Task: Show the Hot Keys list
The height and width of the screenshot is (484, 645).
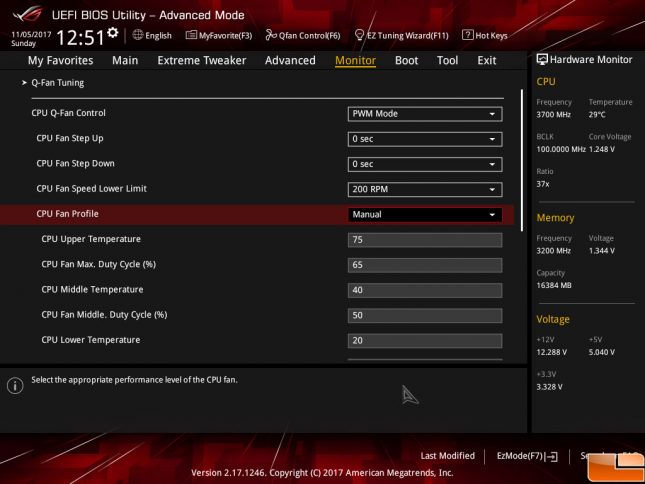Action: coord(485,35)
